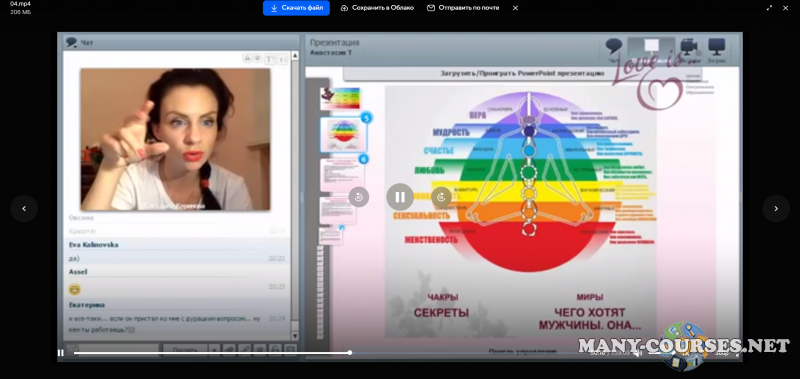Expand viewer with top-right fullscreen arrows icon
The height and width of the screenshot is (379, 800).
(x=769, y=8)
